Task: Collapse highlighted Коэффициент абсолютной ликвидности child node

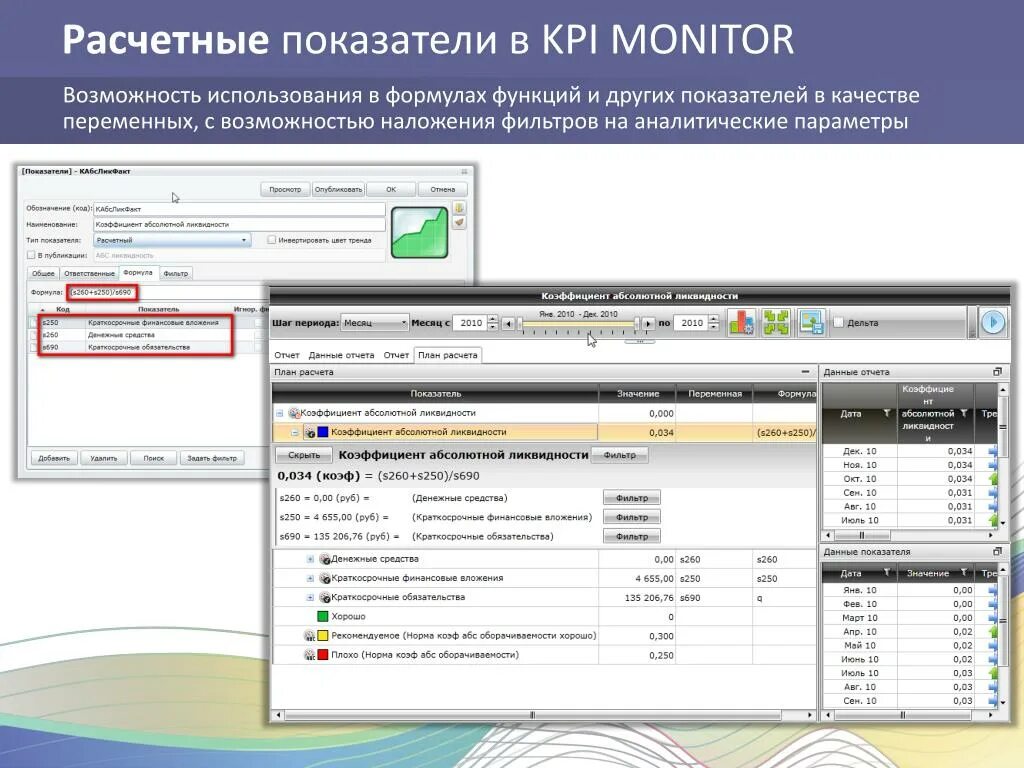Action: pos(295,432)
